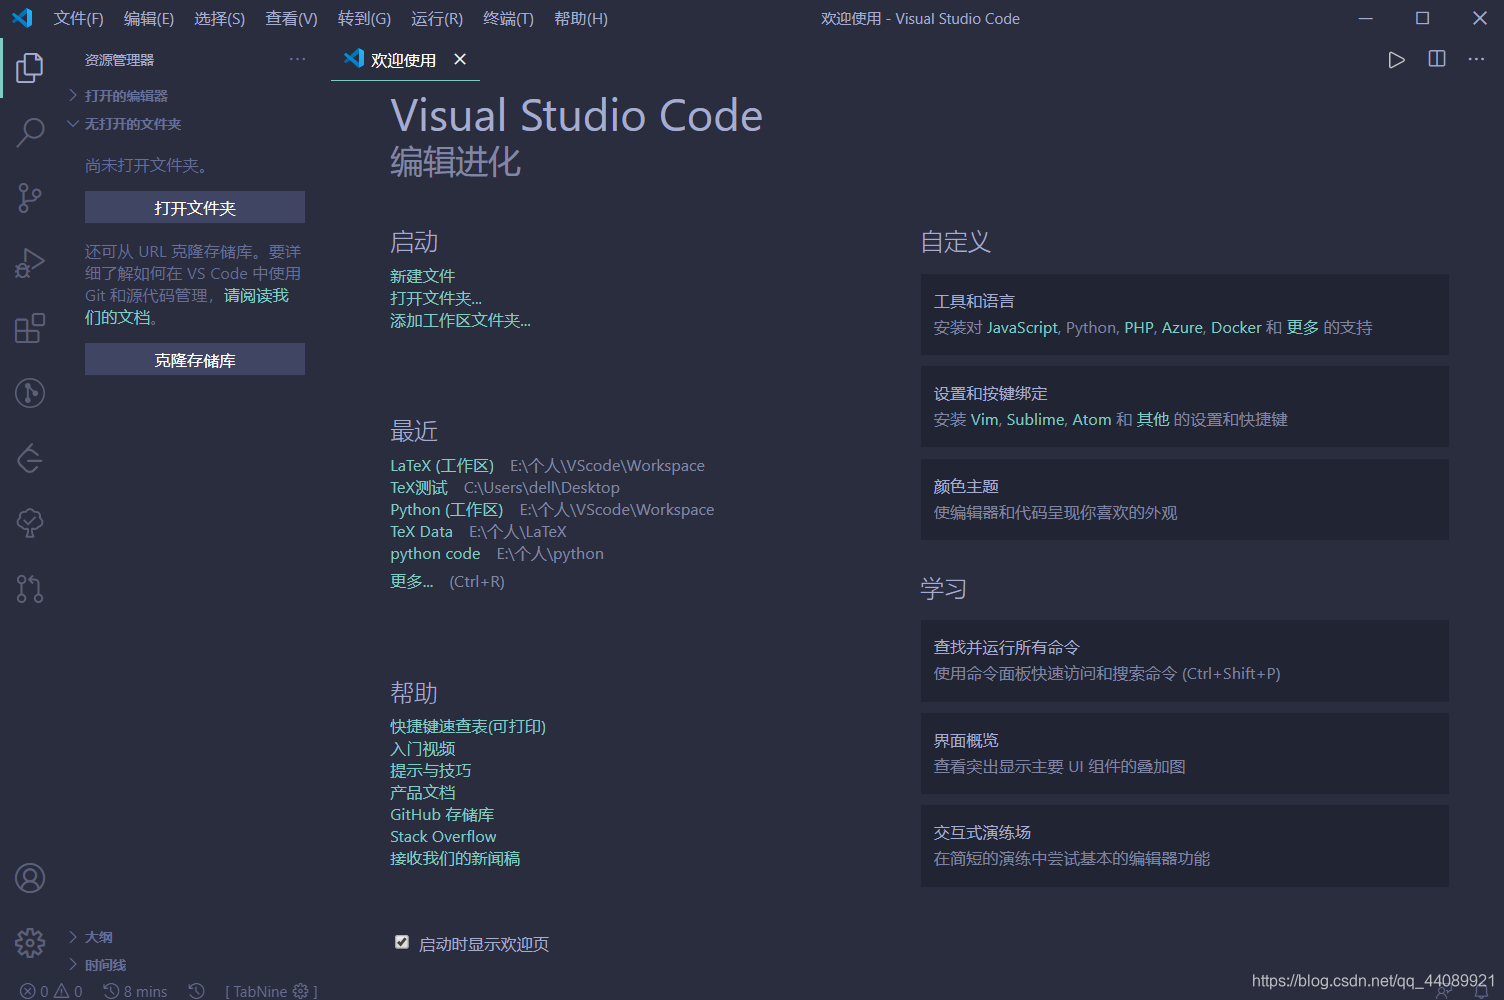This screenshot has height=1000, width=1504.
Task: Open the Source Control view icon
Action: [x=30, y=198]
